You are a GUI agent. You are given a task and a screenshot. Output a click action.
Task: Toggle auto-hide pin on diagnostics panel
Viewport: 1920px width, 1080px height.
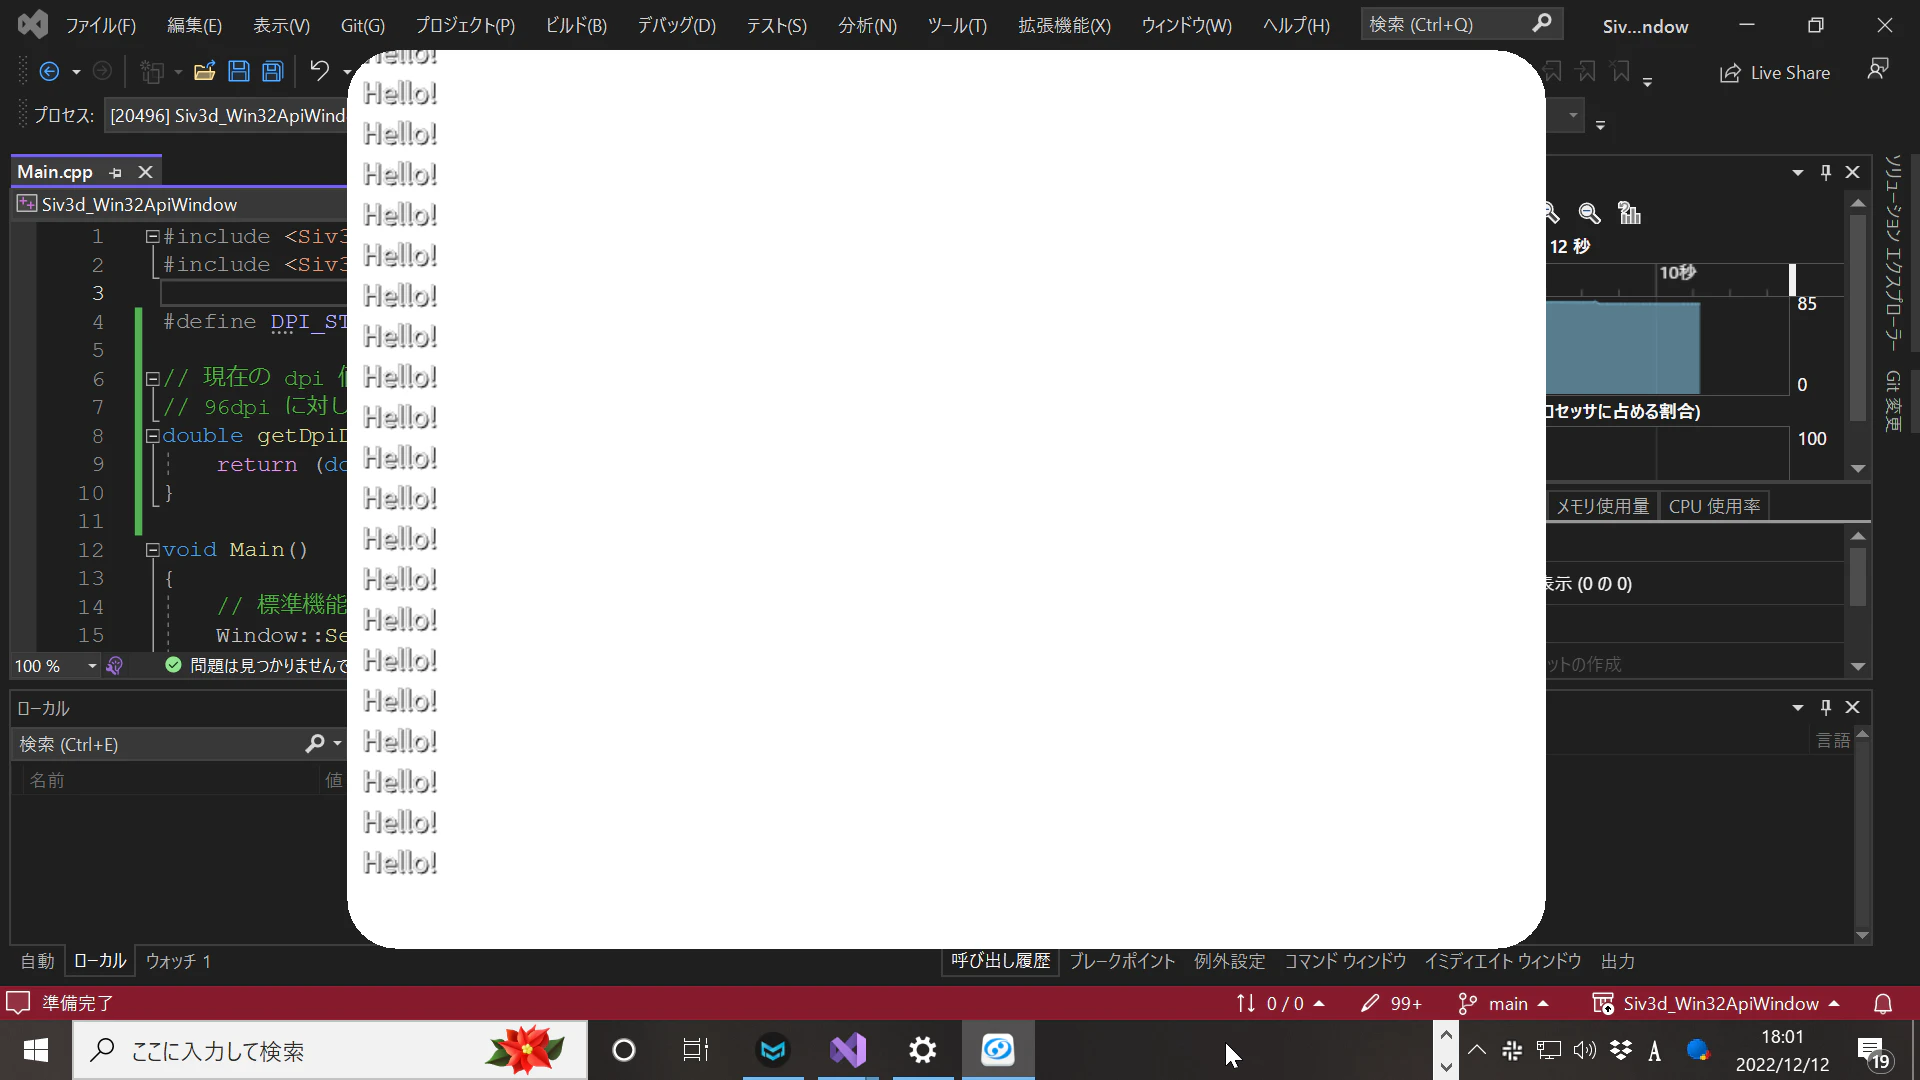(x=1826, y=172)
